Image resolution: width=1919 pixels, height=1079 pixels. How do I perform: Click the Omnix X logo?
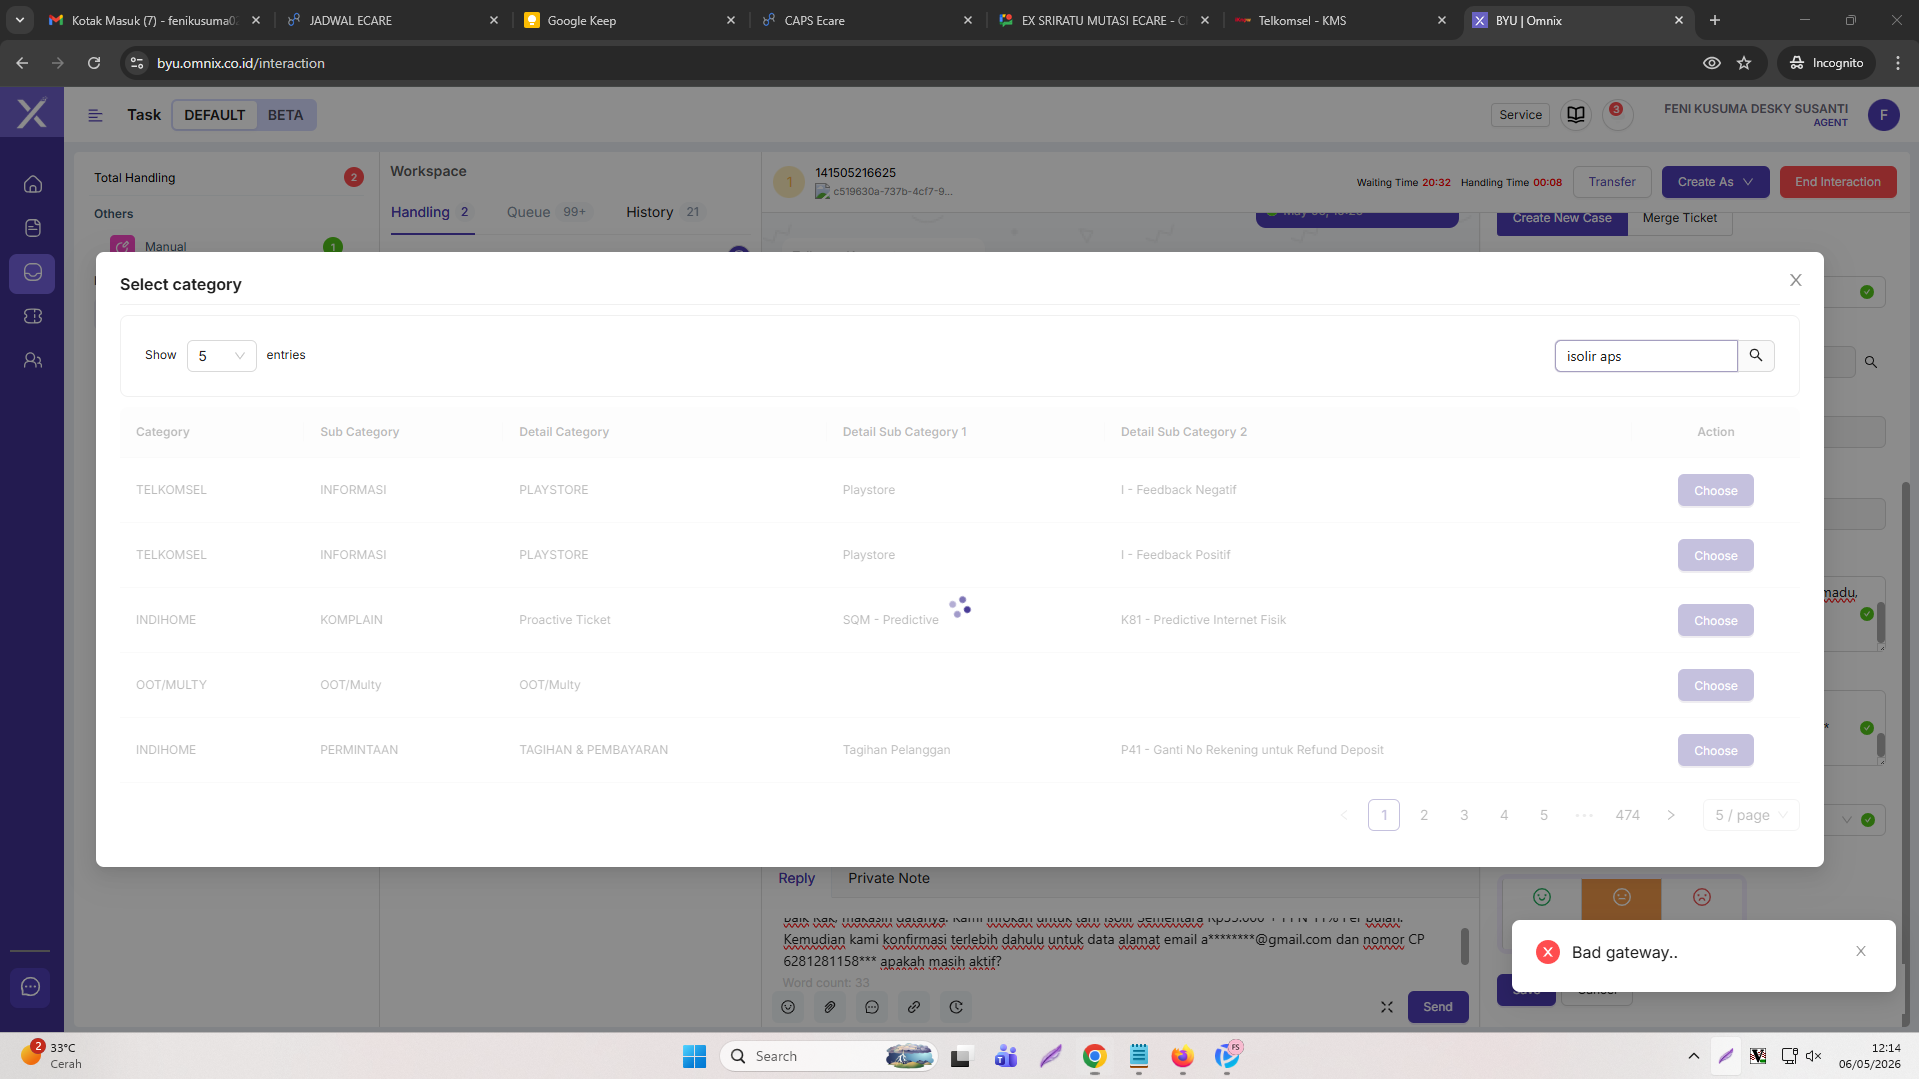tap(32, 113)
